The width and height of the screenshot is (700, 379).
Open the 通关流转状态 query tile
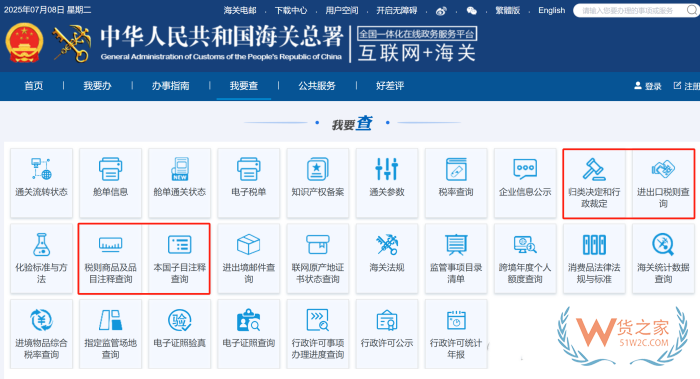tap(42, 183)
